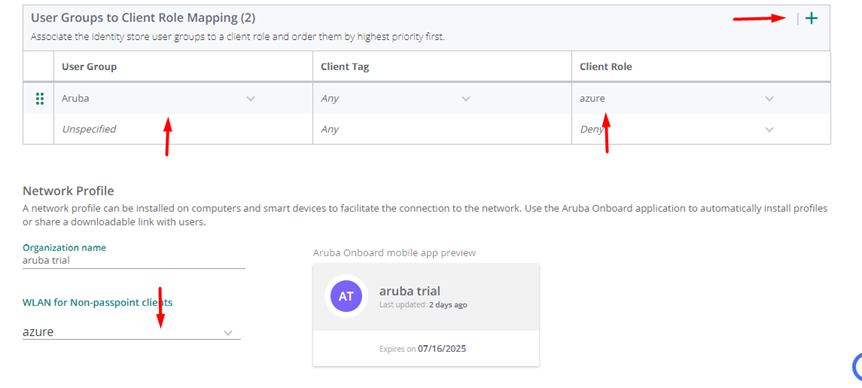Click the Client Role column header

coord(606,66)
